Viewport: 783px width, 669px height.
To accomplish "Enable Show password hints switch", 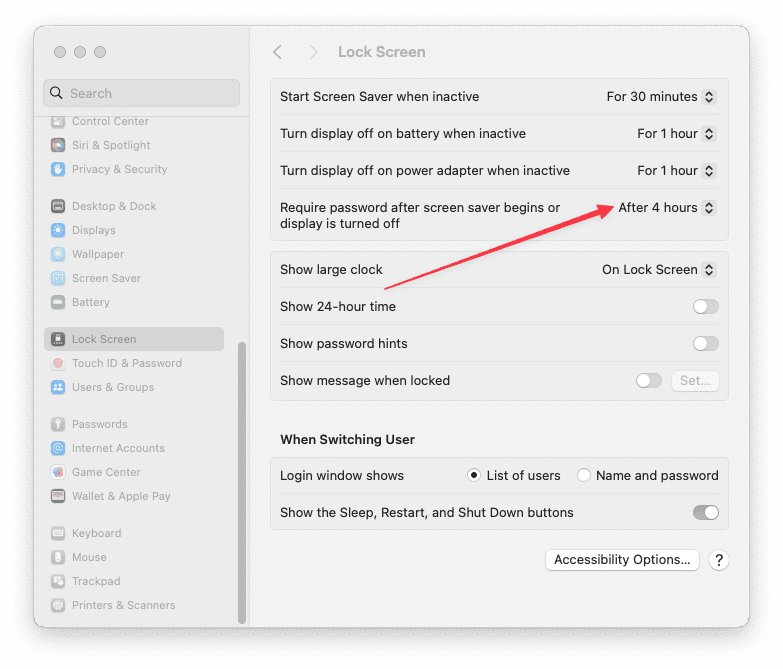I will tap(706, 343).
